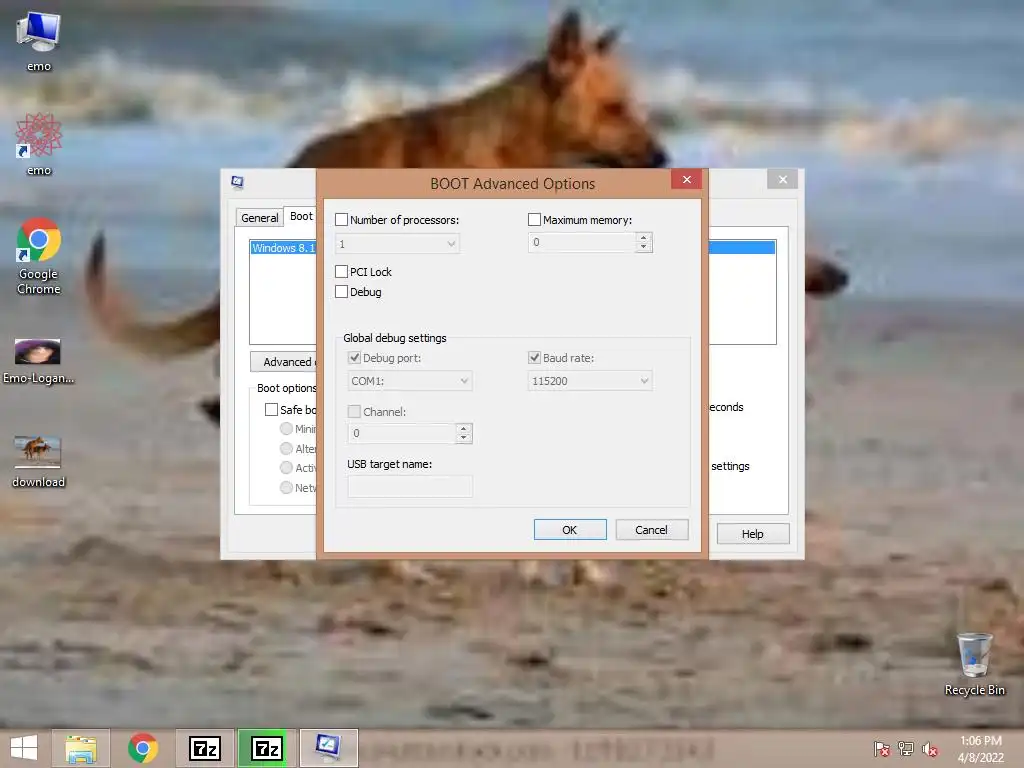
Task: Open the emo shortcut with red star icon
Action: (x=39, y=144)
